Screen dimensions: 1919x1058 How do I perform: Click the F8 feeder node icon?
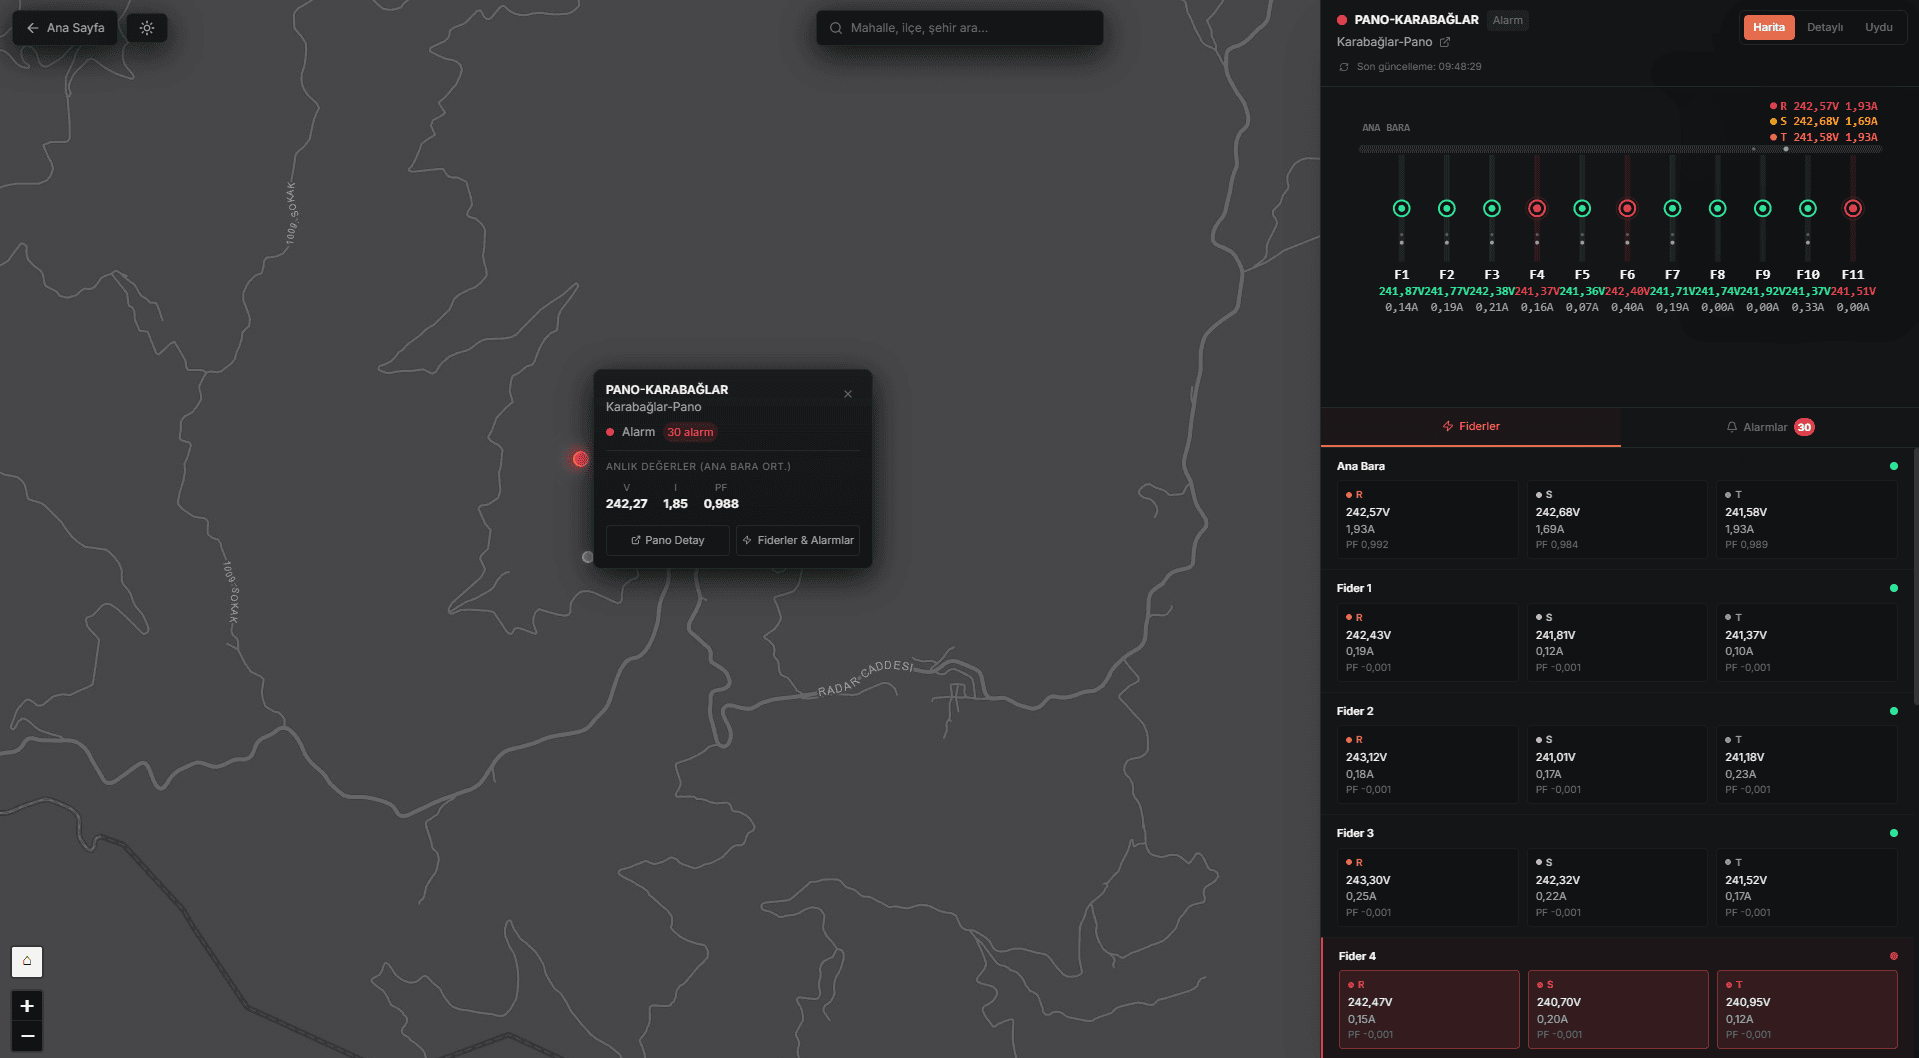[x=1717, y=208]
